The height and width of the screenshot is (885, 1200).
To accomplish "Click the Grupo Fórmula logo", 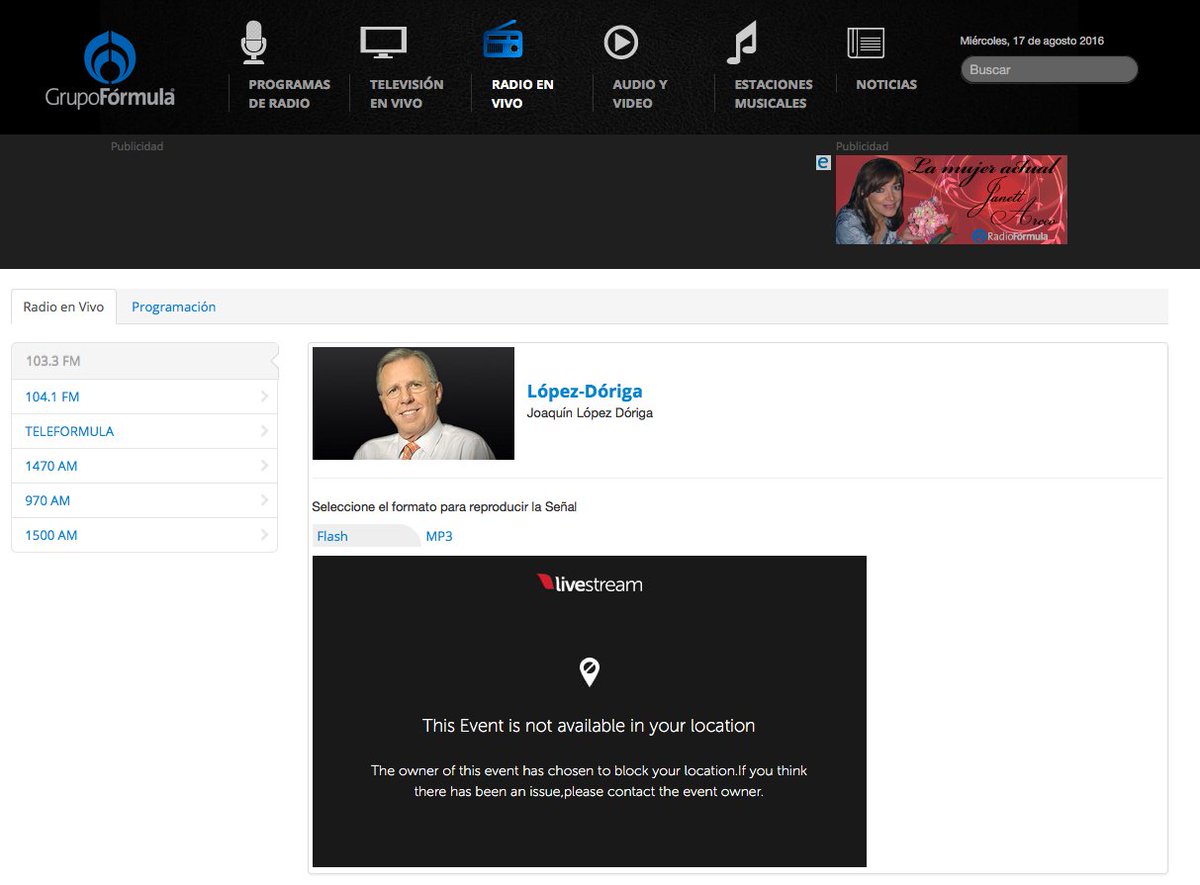I will coord(110,69).
